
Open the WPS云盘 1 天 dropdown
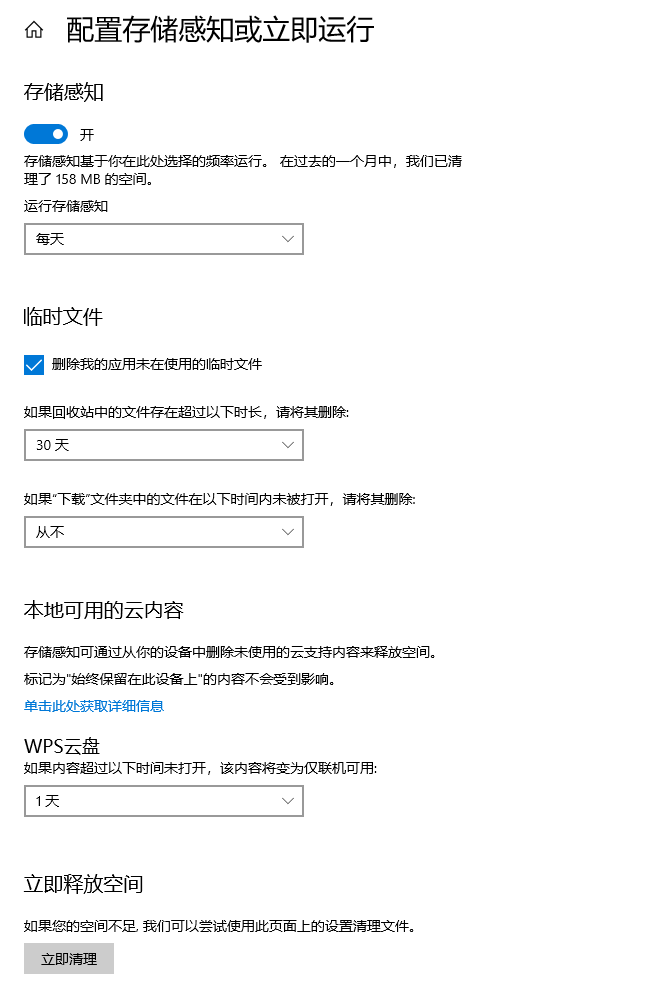click(x=164, y=801)
